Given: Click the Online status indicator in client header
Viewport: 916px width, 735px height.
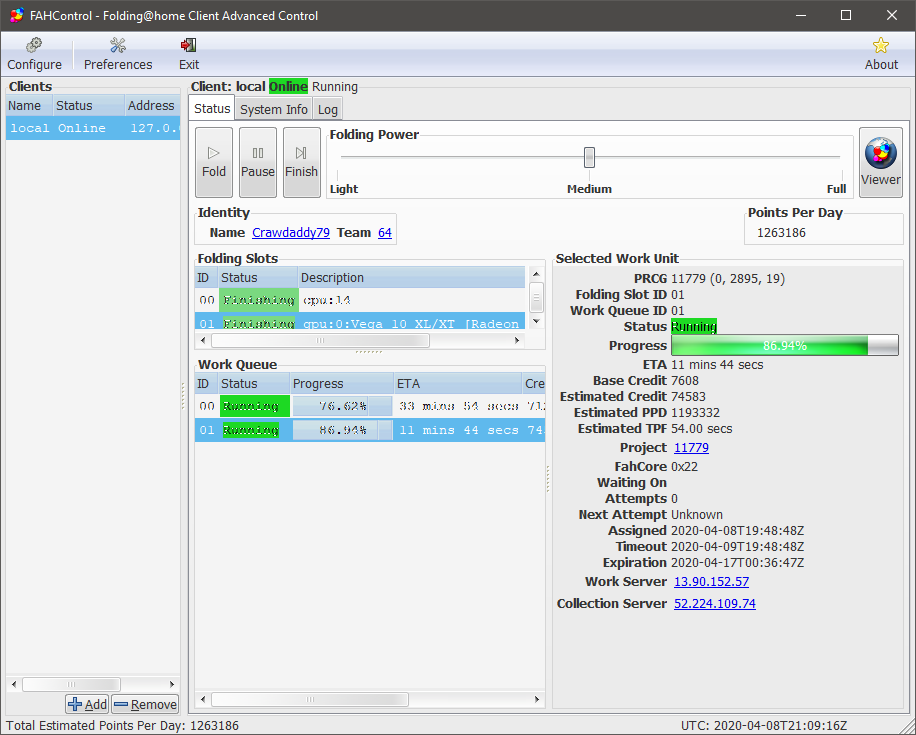Looking at the screenshot, I should (288, 86).
